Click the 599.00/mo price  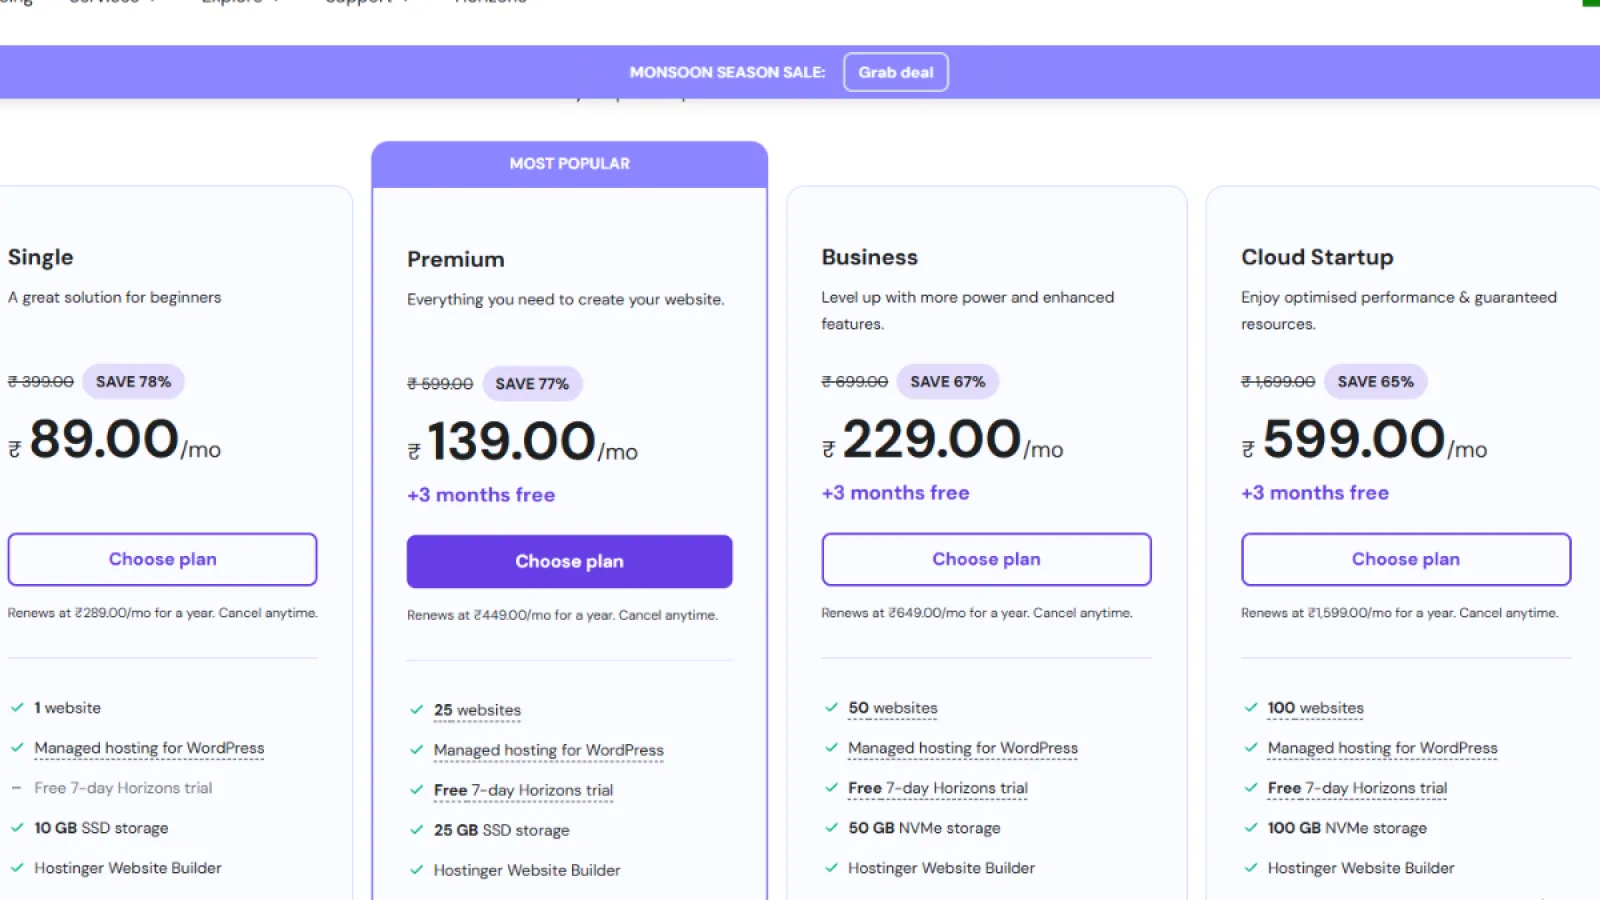[1364, 440]
